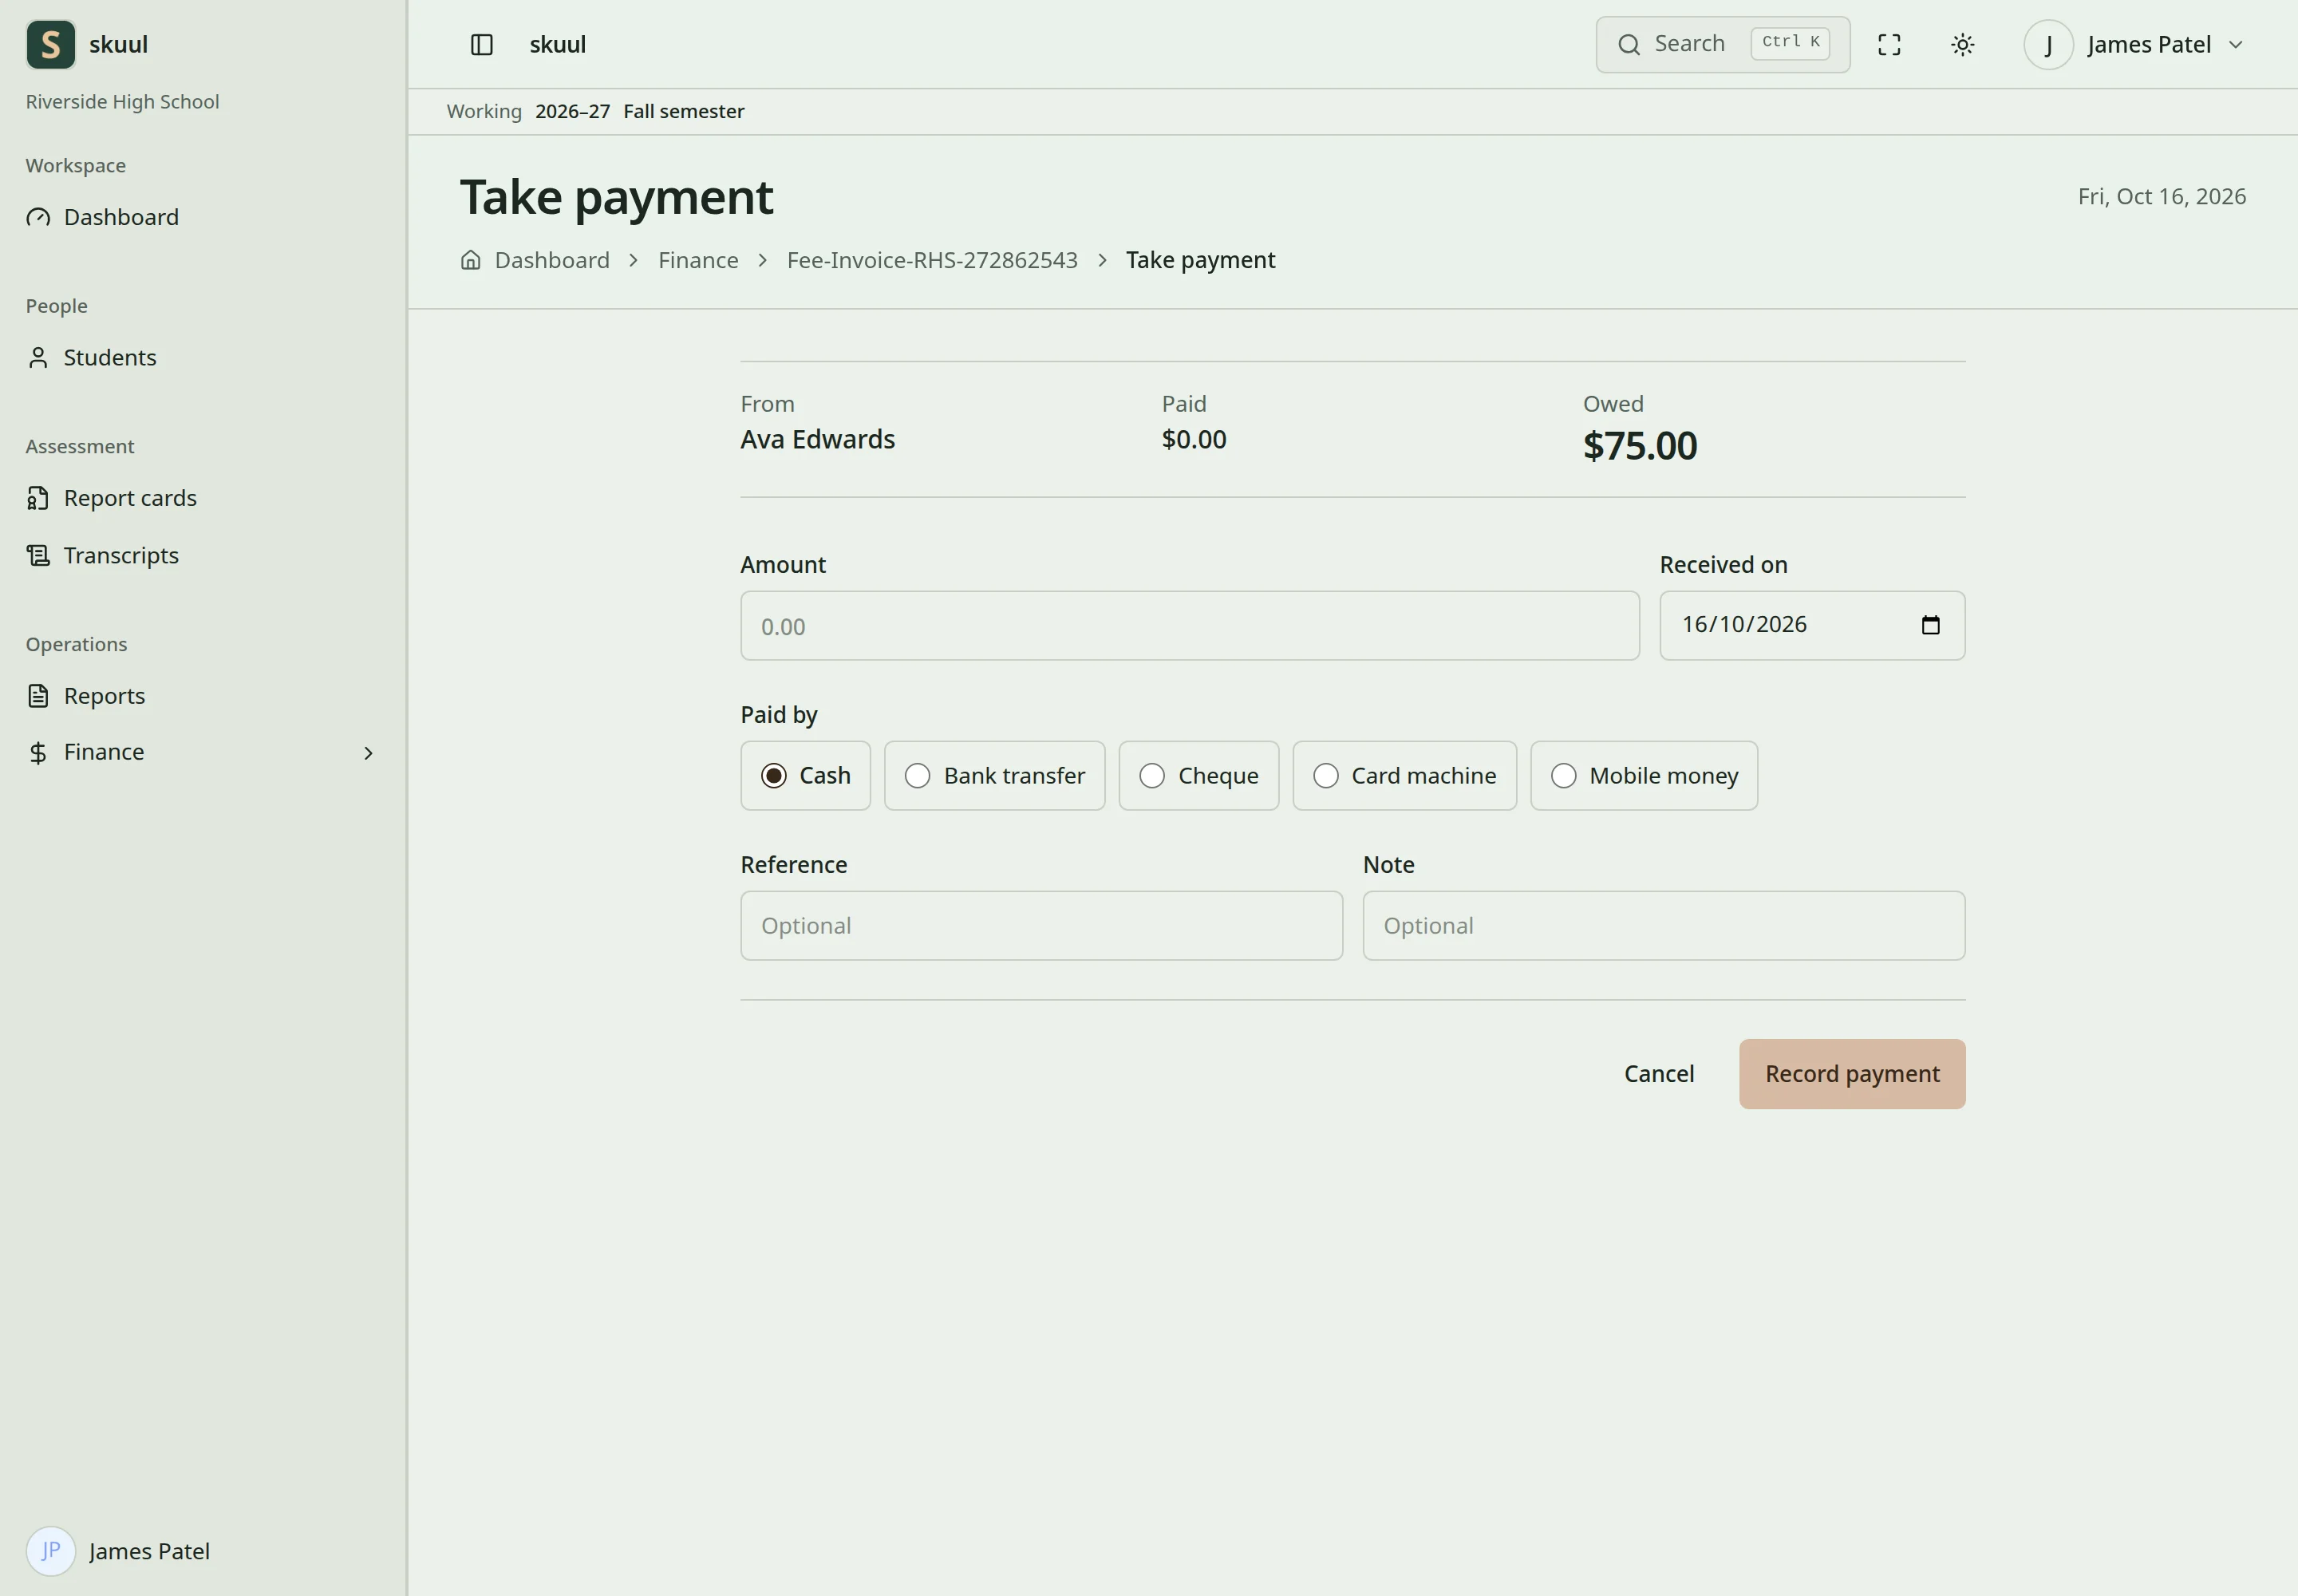Click 2026–27 working year label

[x=572, y=111]
